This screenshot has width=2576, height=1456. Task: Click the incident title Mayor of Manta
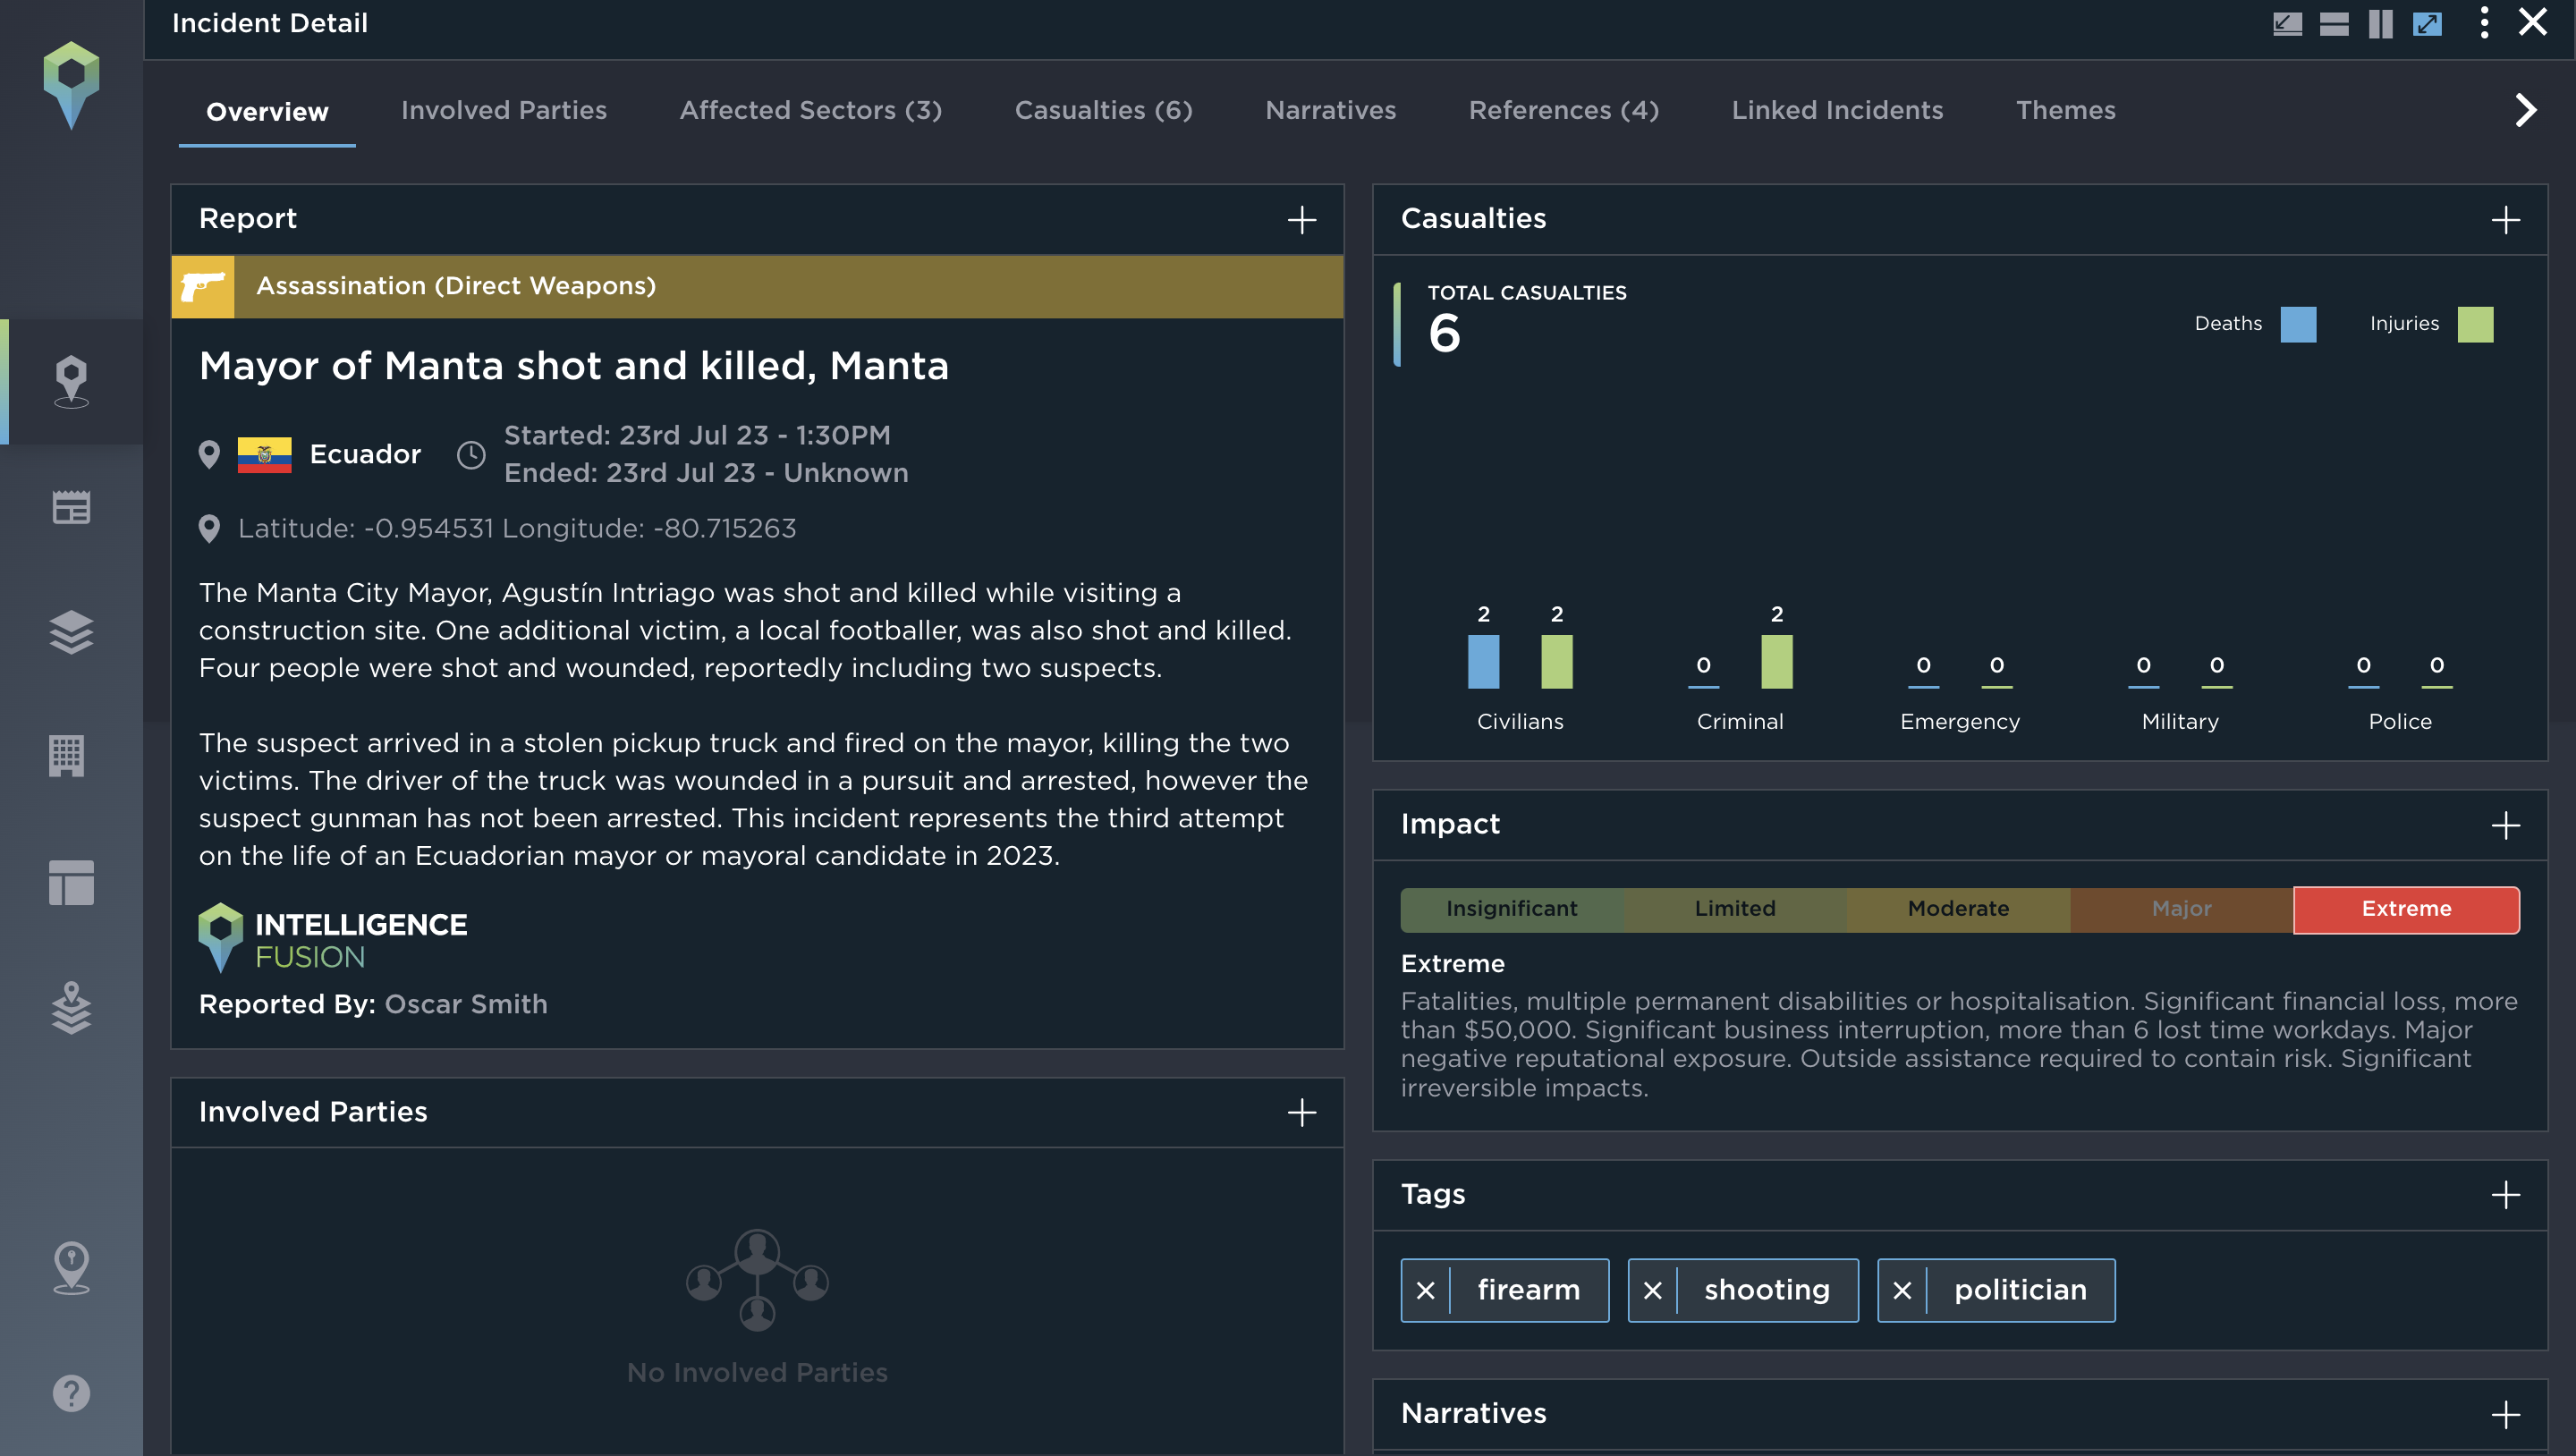574,366
